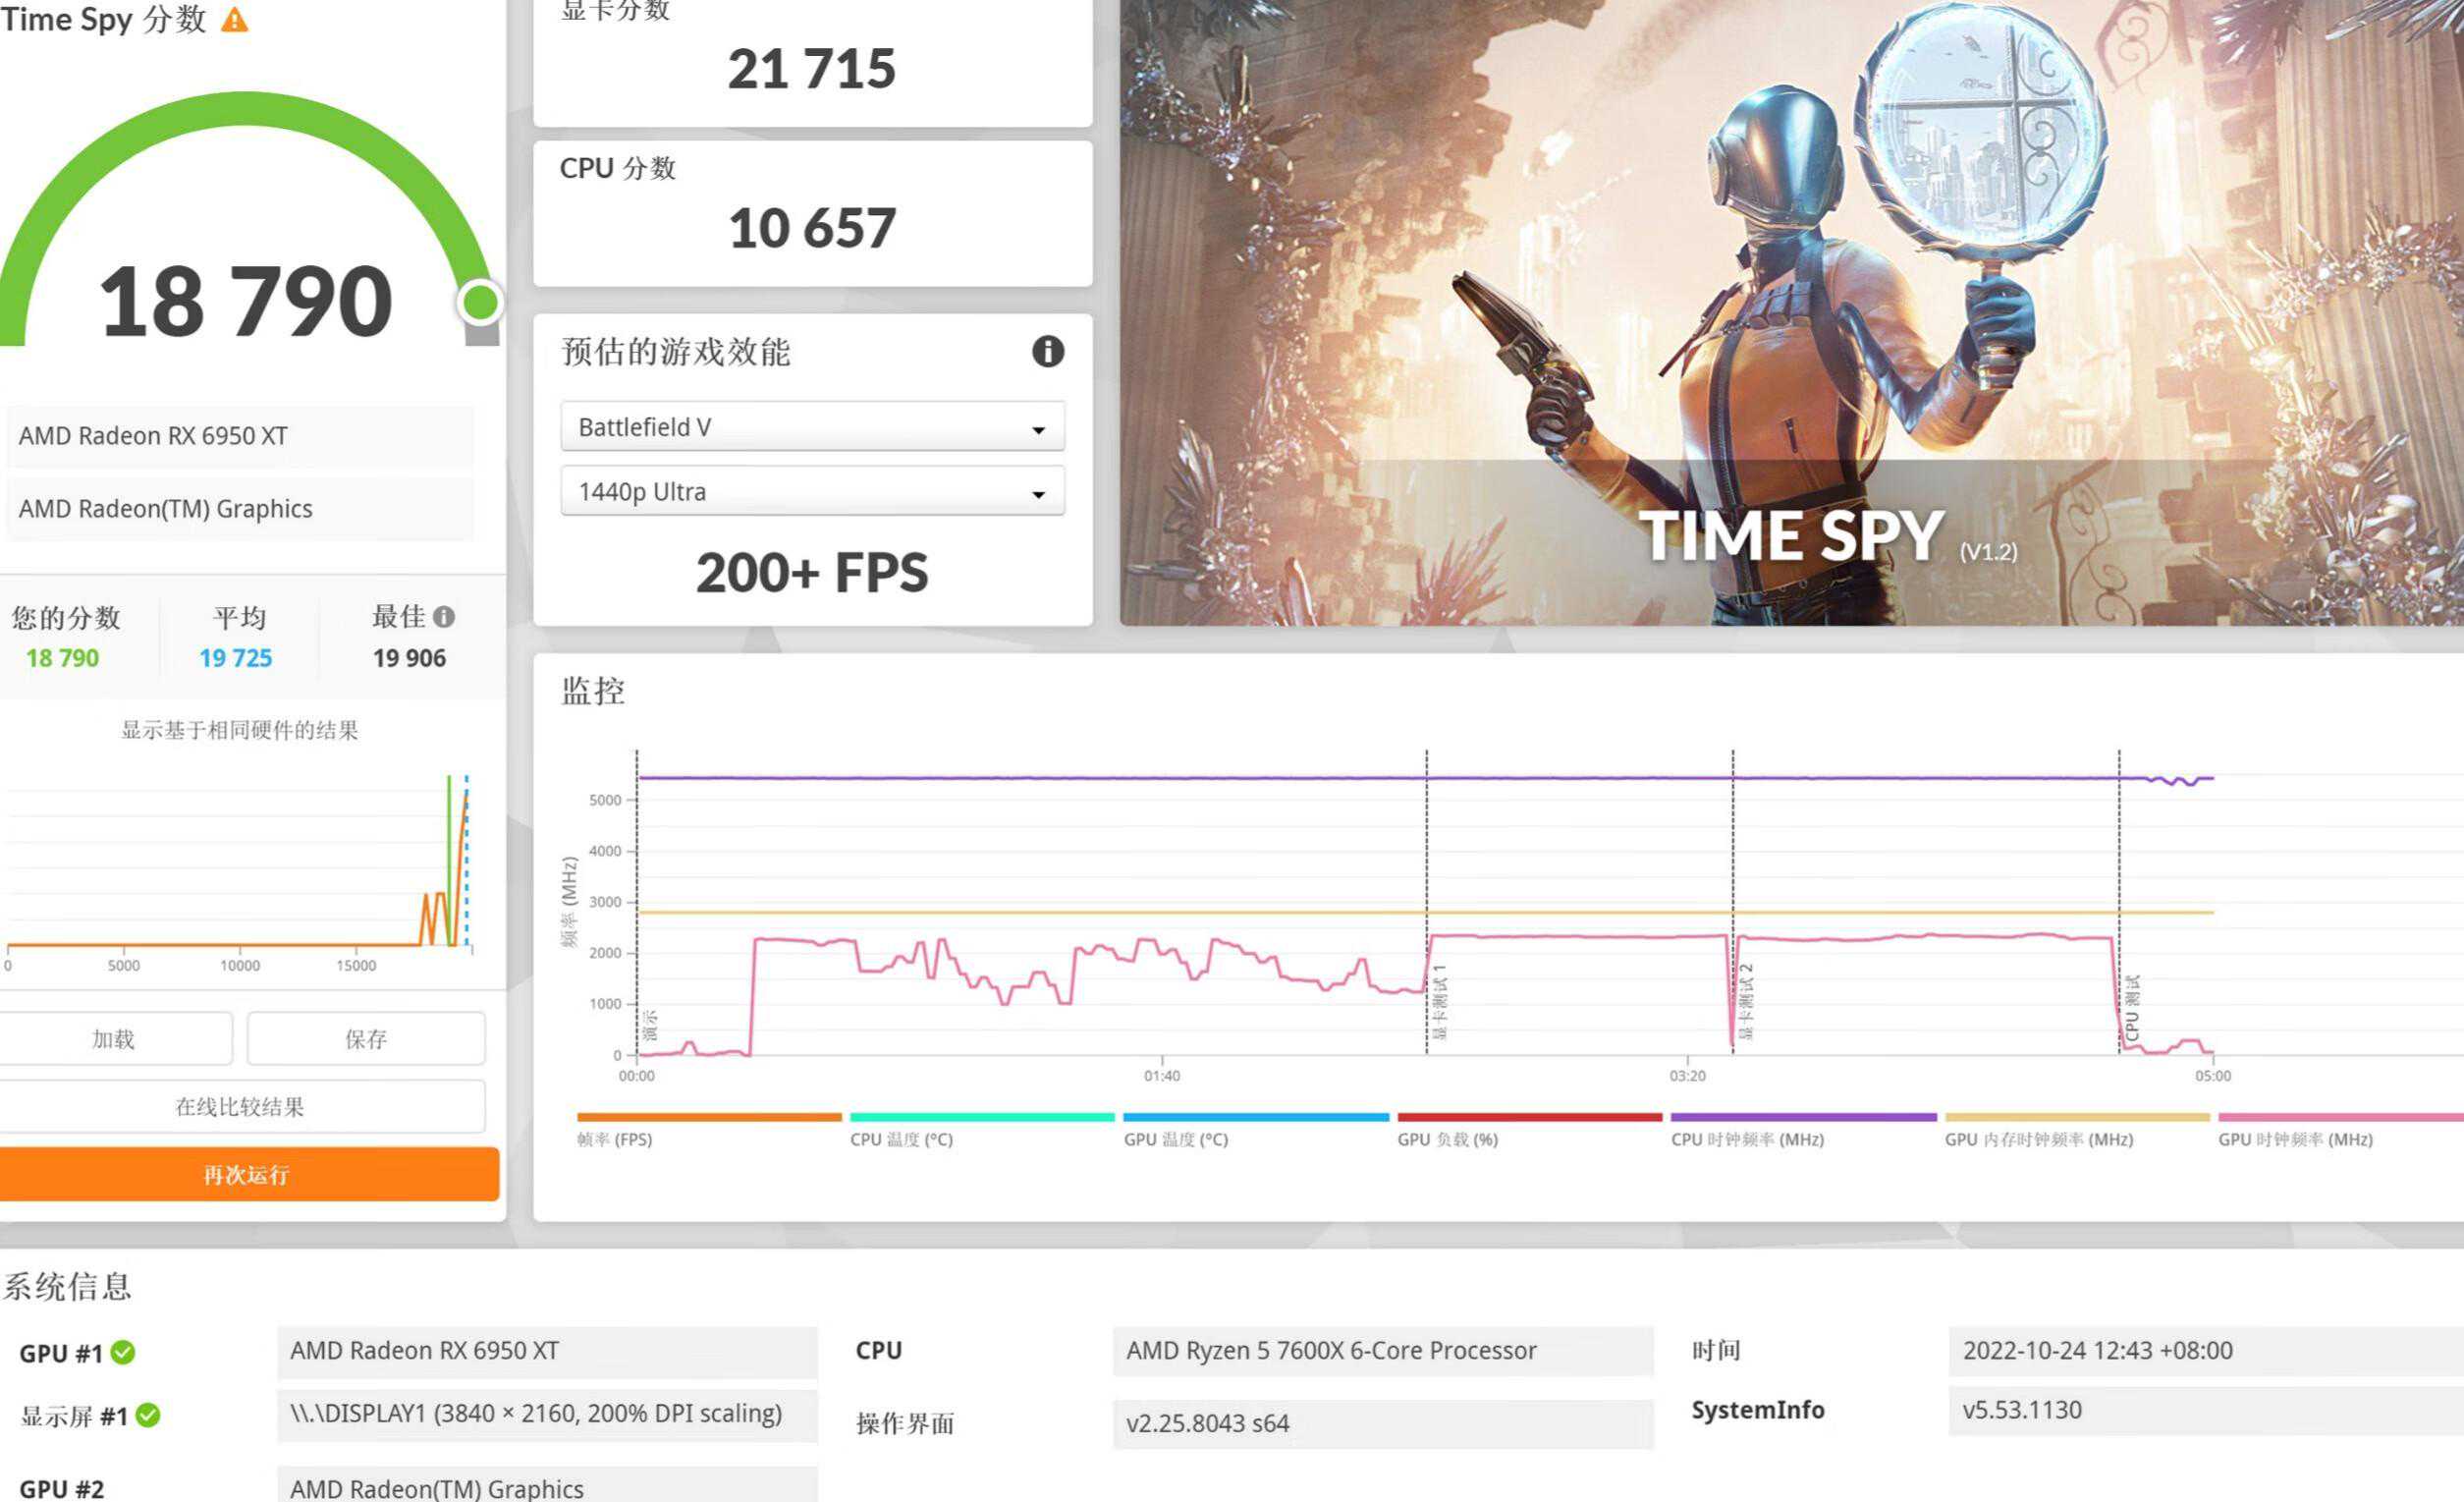Toggle frame rate FPS orange legend
Screen dimensions: 2464x1502
613,1139
